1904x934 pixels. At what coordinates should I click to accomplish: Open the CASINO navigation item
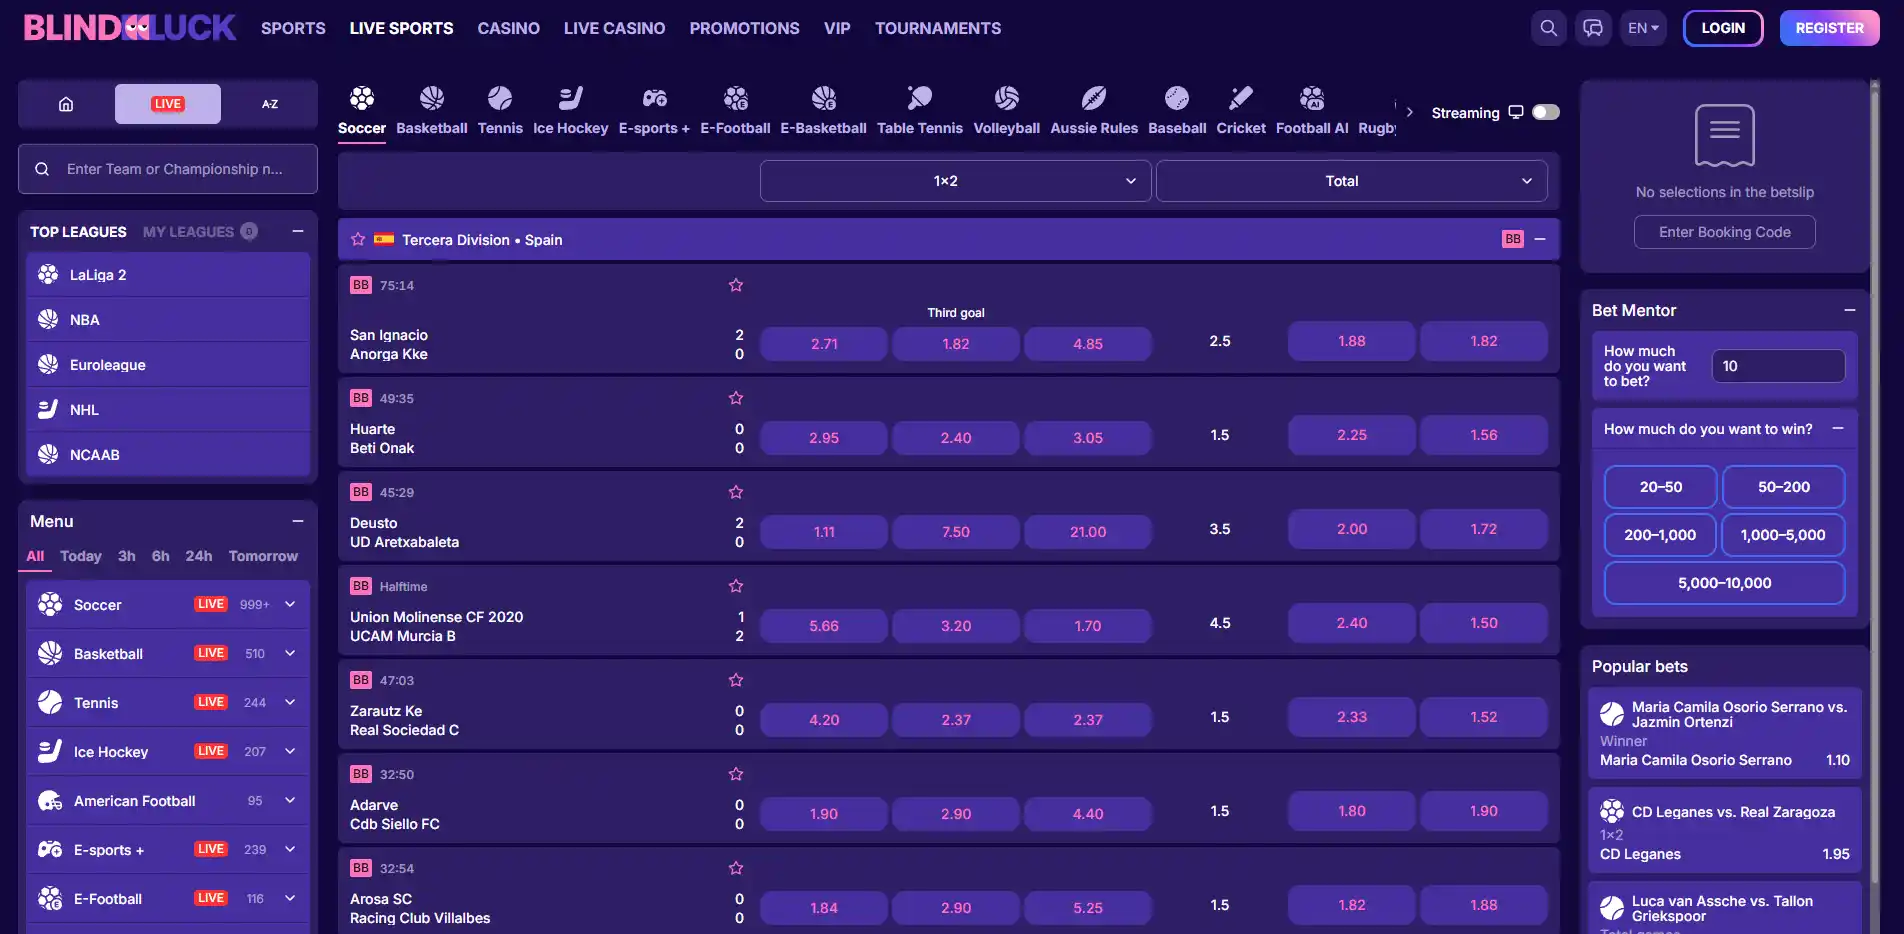(x=508, y=28)
